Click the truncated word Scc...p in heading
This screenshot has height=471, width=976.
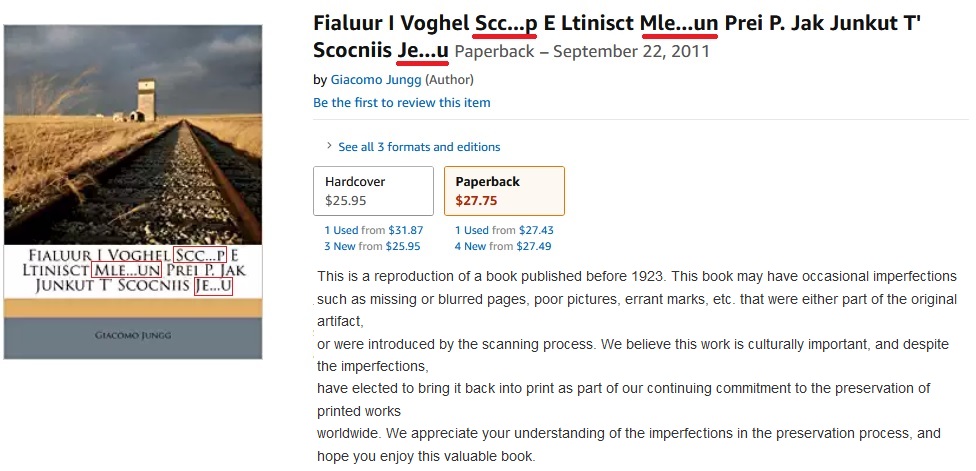point(506,23)
